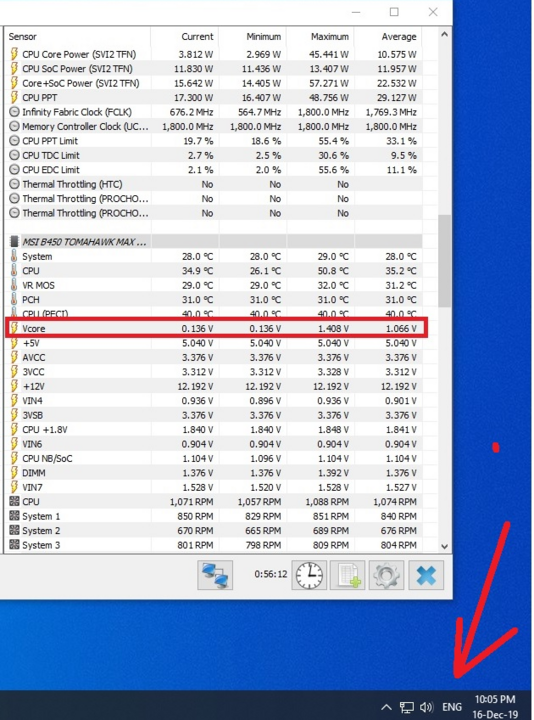Click the log file add icon
This screenshot has height=720, width=534.
coord(348,575)
